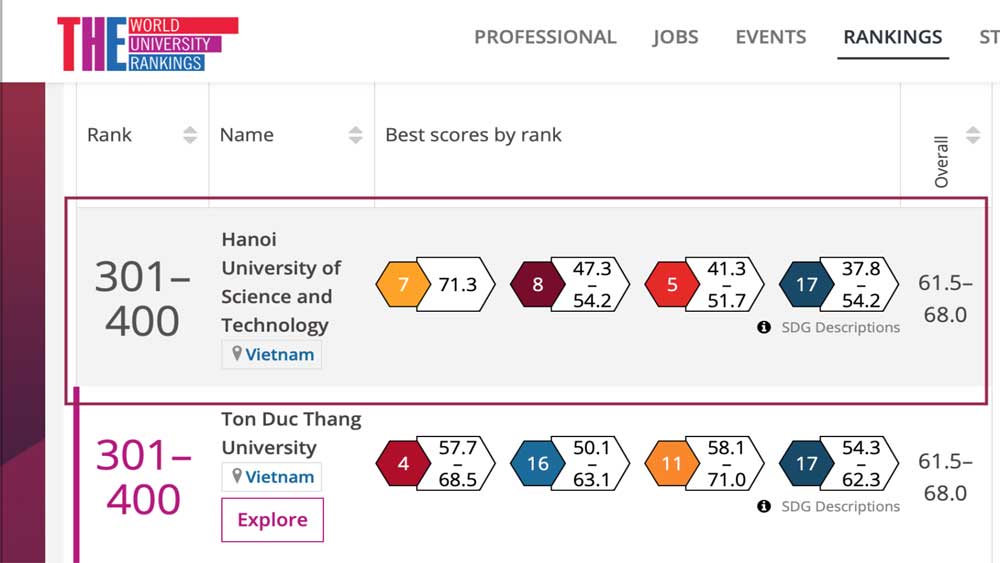Sort by Overall score column arrows
The height and width of the screenshot is (563, 1000).
[x=973, y=135]
